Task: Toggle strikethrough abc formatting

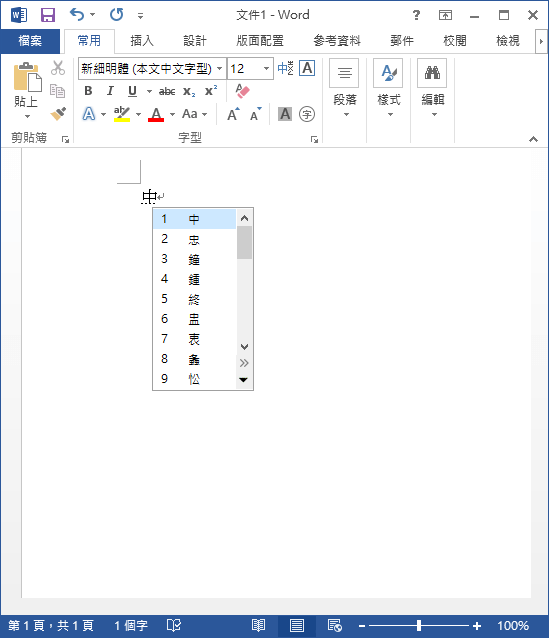Action: (167, 92)
